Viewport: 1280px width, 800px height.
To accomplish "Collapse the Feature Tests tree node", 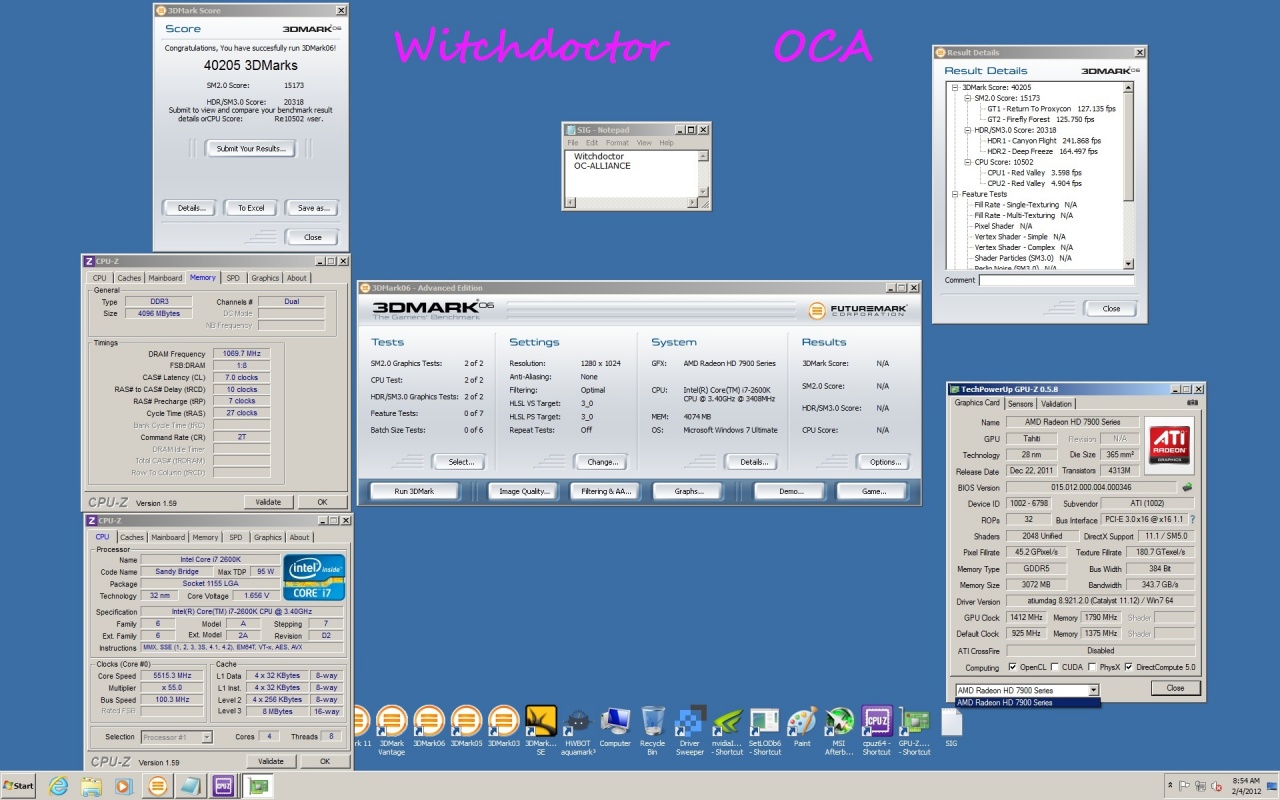I will tap(955, 194).
